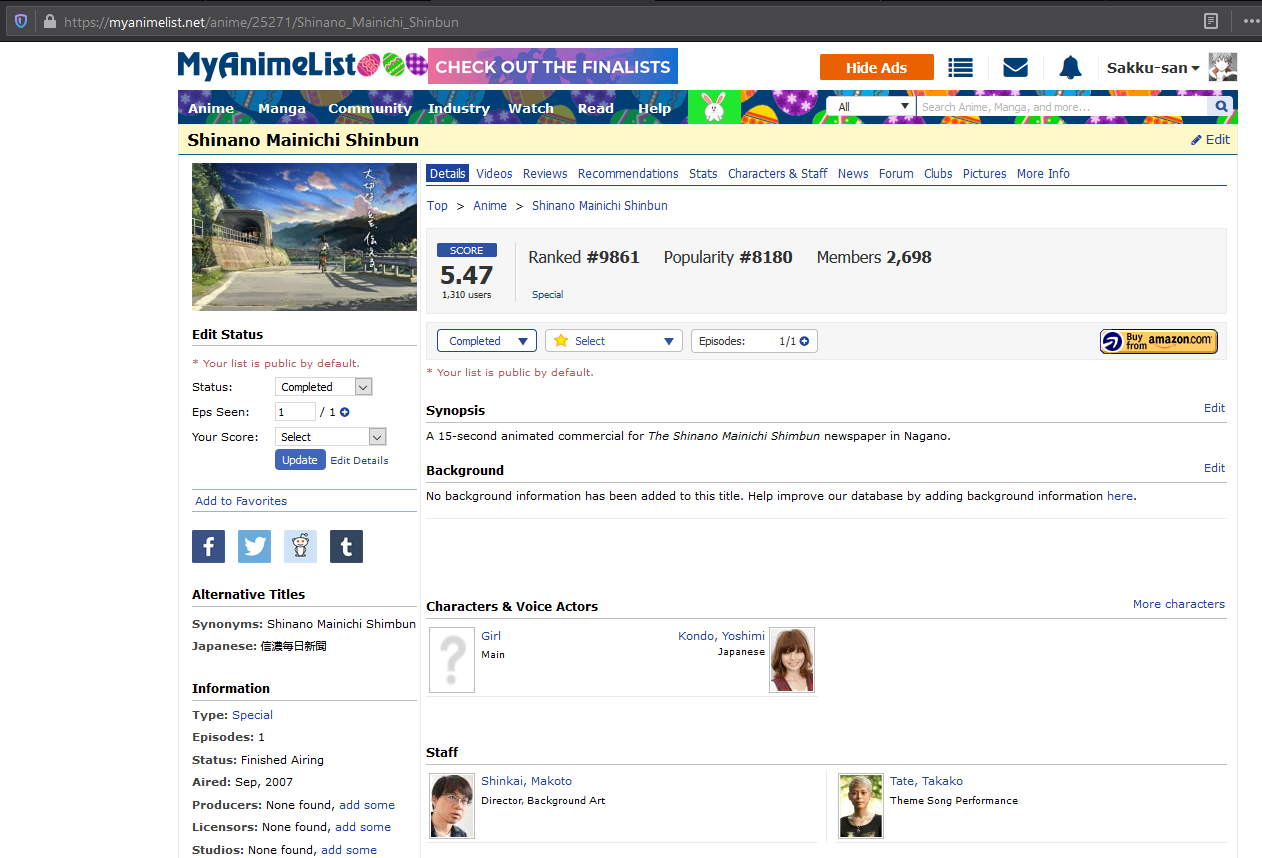1262x858 pixels.
Task: Click the Twitter share icon
Action: coord(254,547)
